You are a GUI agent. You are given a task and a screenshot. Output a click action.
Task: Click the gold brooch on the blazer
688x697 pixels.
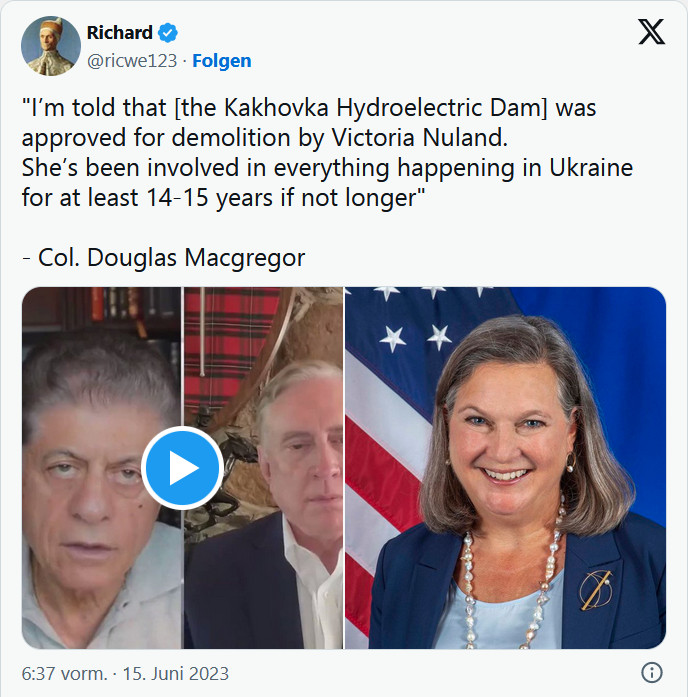(596, 589)
